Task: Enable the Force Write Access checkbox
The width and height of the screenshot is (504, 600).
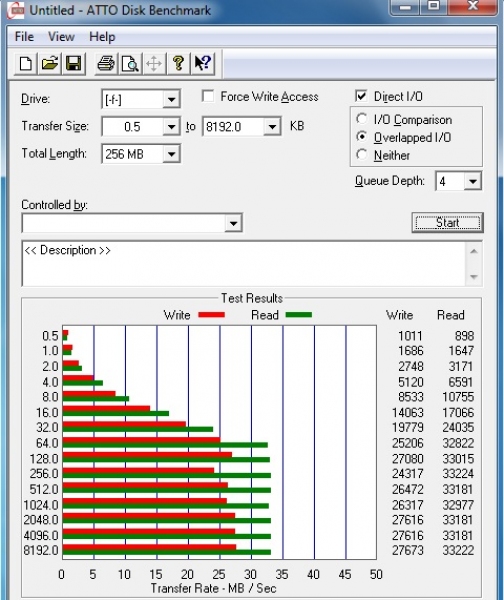Action: coord(208,96)
